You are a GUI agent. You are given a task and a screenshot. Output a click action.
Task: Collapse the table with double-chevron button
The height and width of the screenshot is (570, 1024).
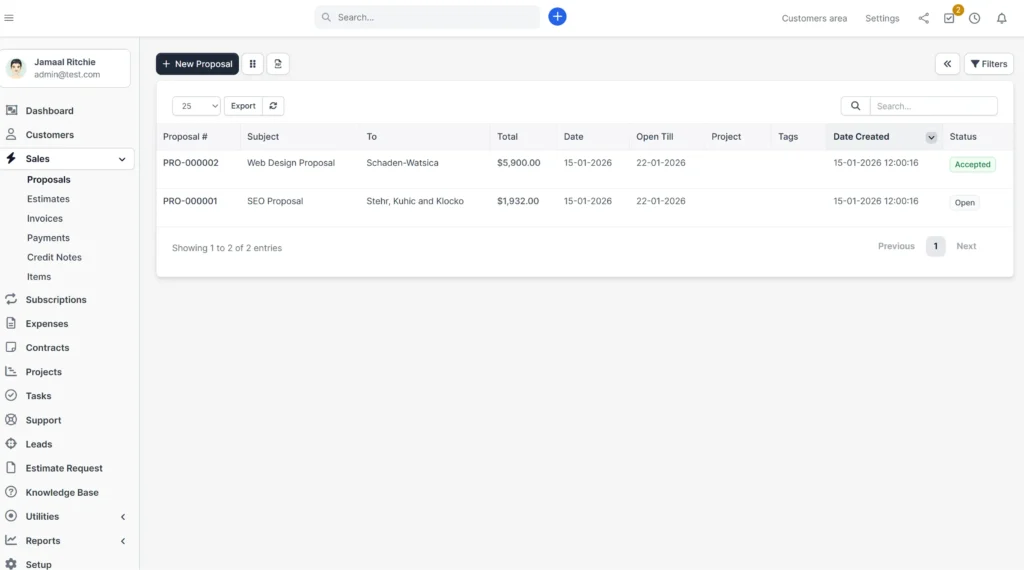click(x=947, y=64)
